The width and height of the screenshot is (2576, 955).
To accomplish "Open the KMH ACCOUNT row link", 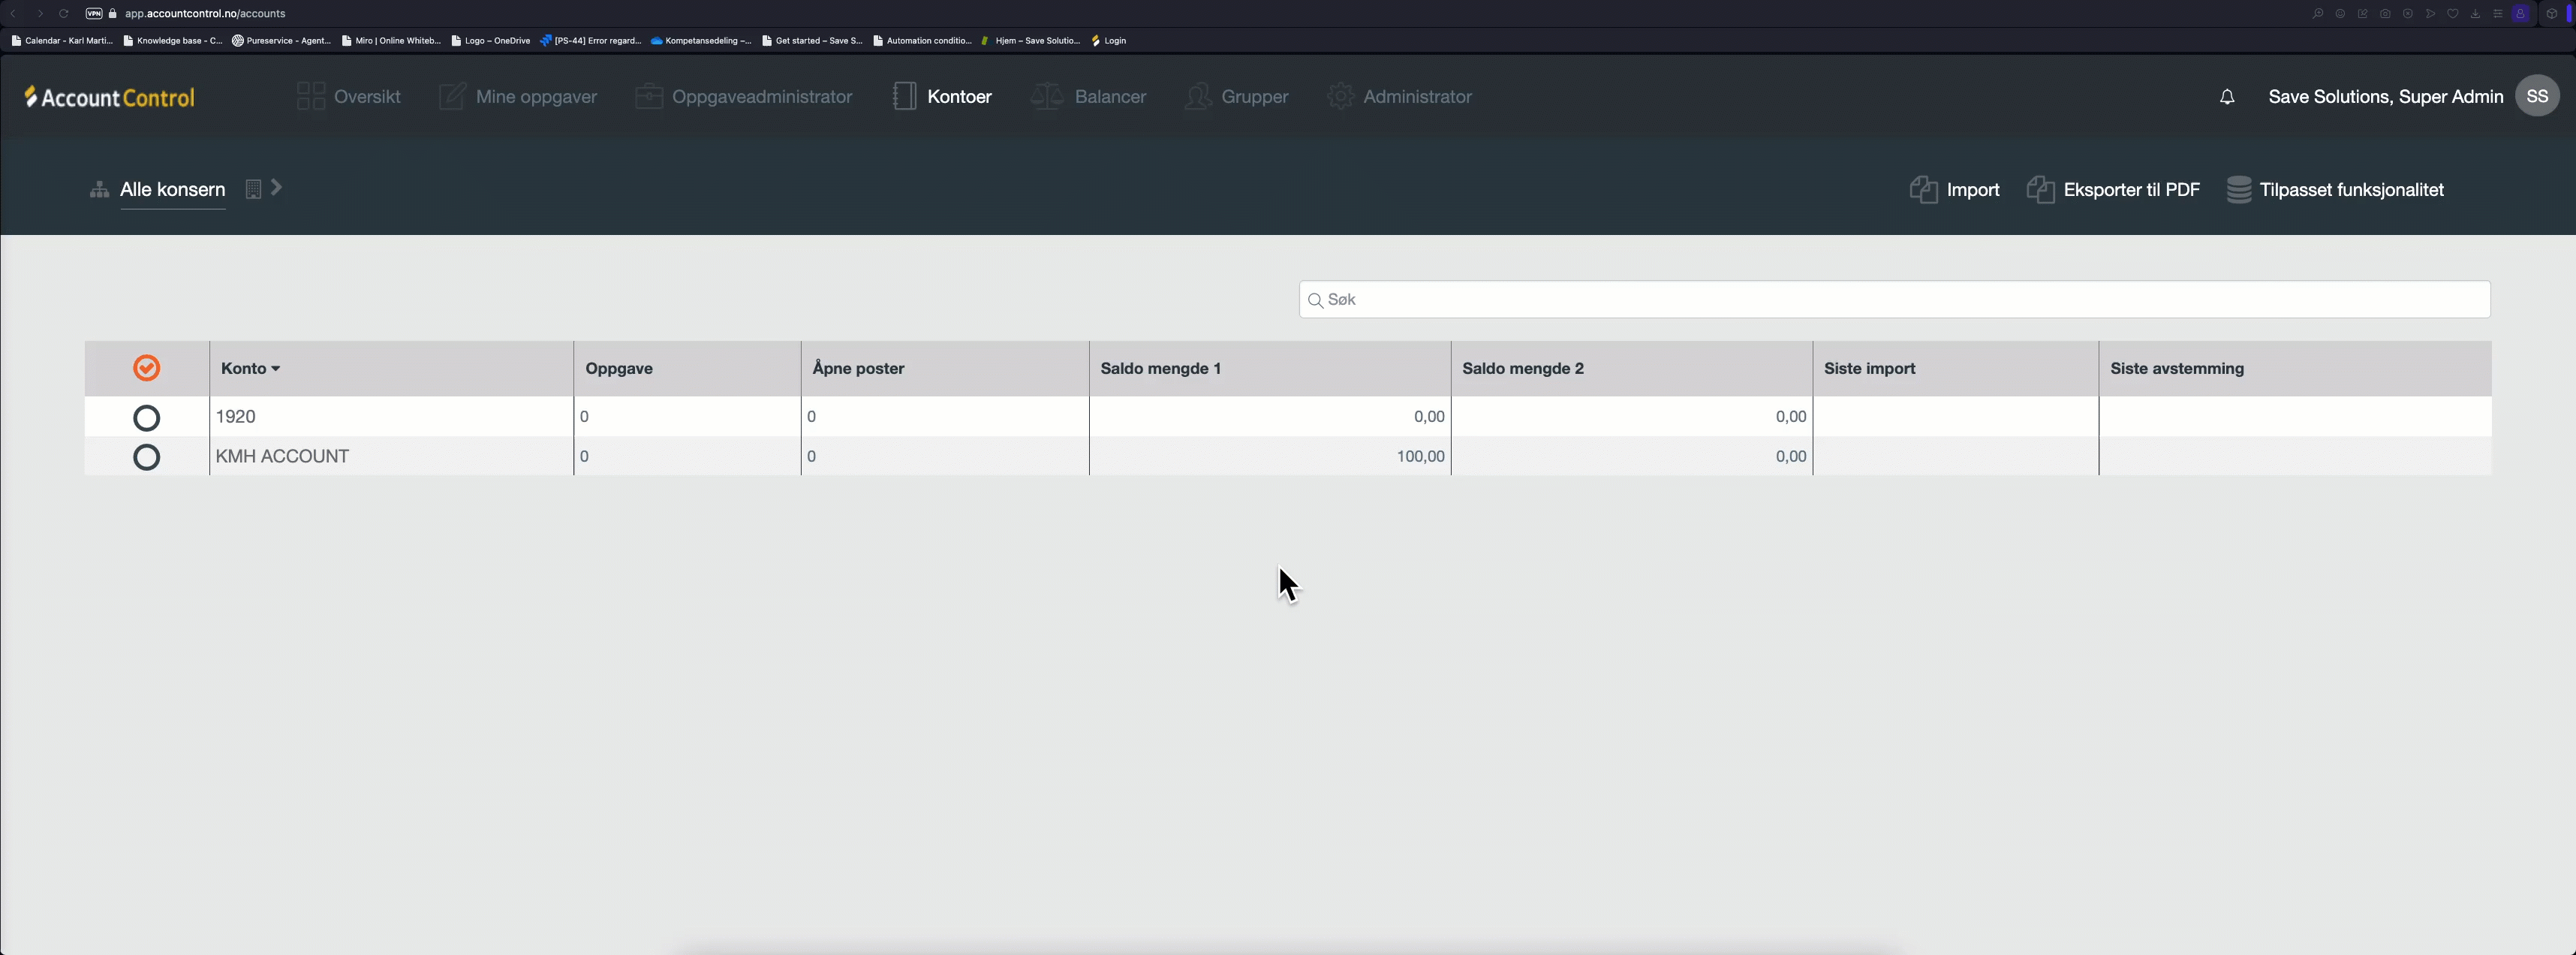I will click(x=282, y=457).
